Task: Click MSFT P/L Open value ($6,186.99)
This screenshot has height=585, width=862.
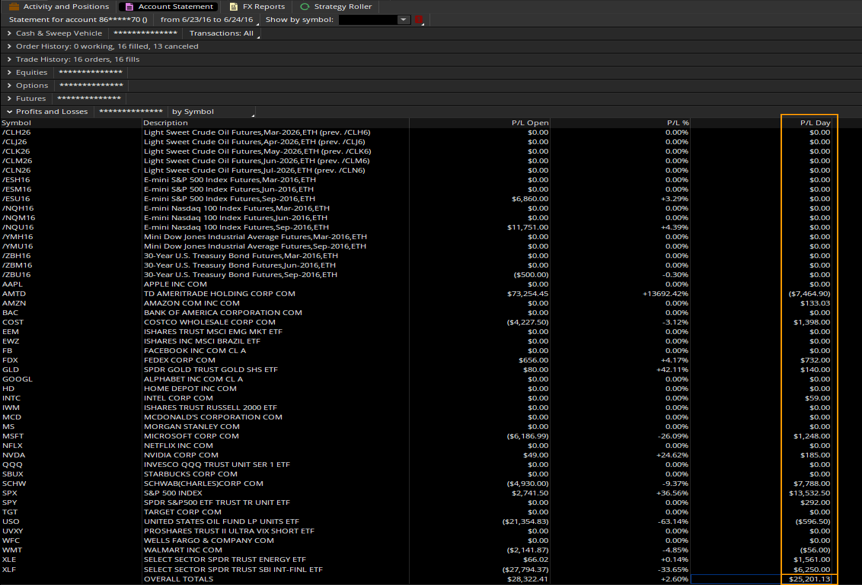Action: [x=528, y=437]
